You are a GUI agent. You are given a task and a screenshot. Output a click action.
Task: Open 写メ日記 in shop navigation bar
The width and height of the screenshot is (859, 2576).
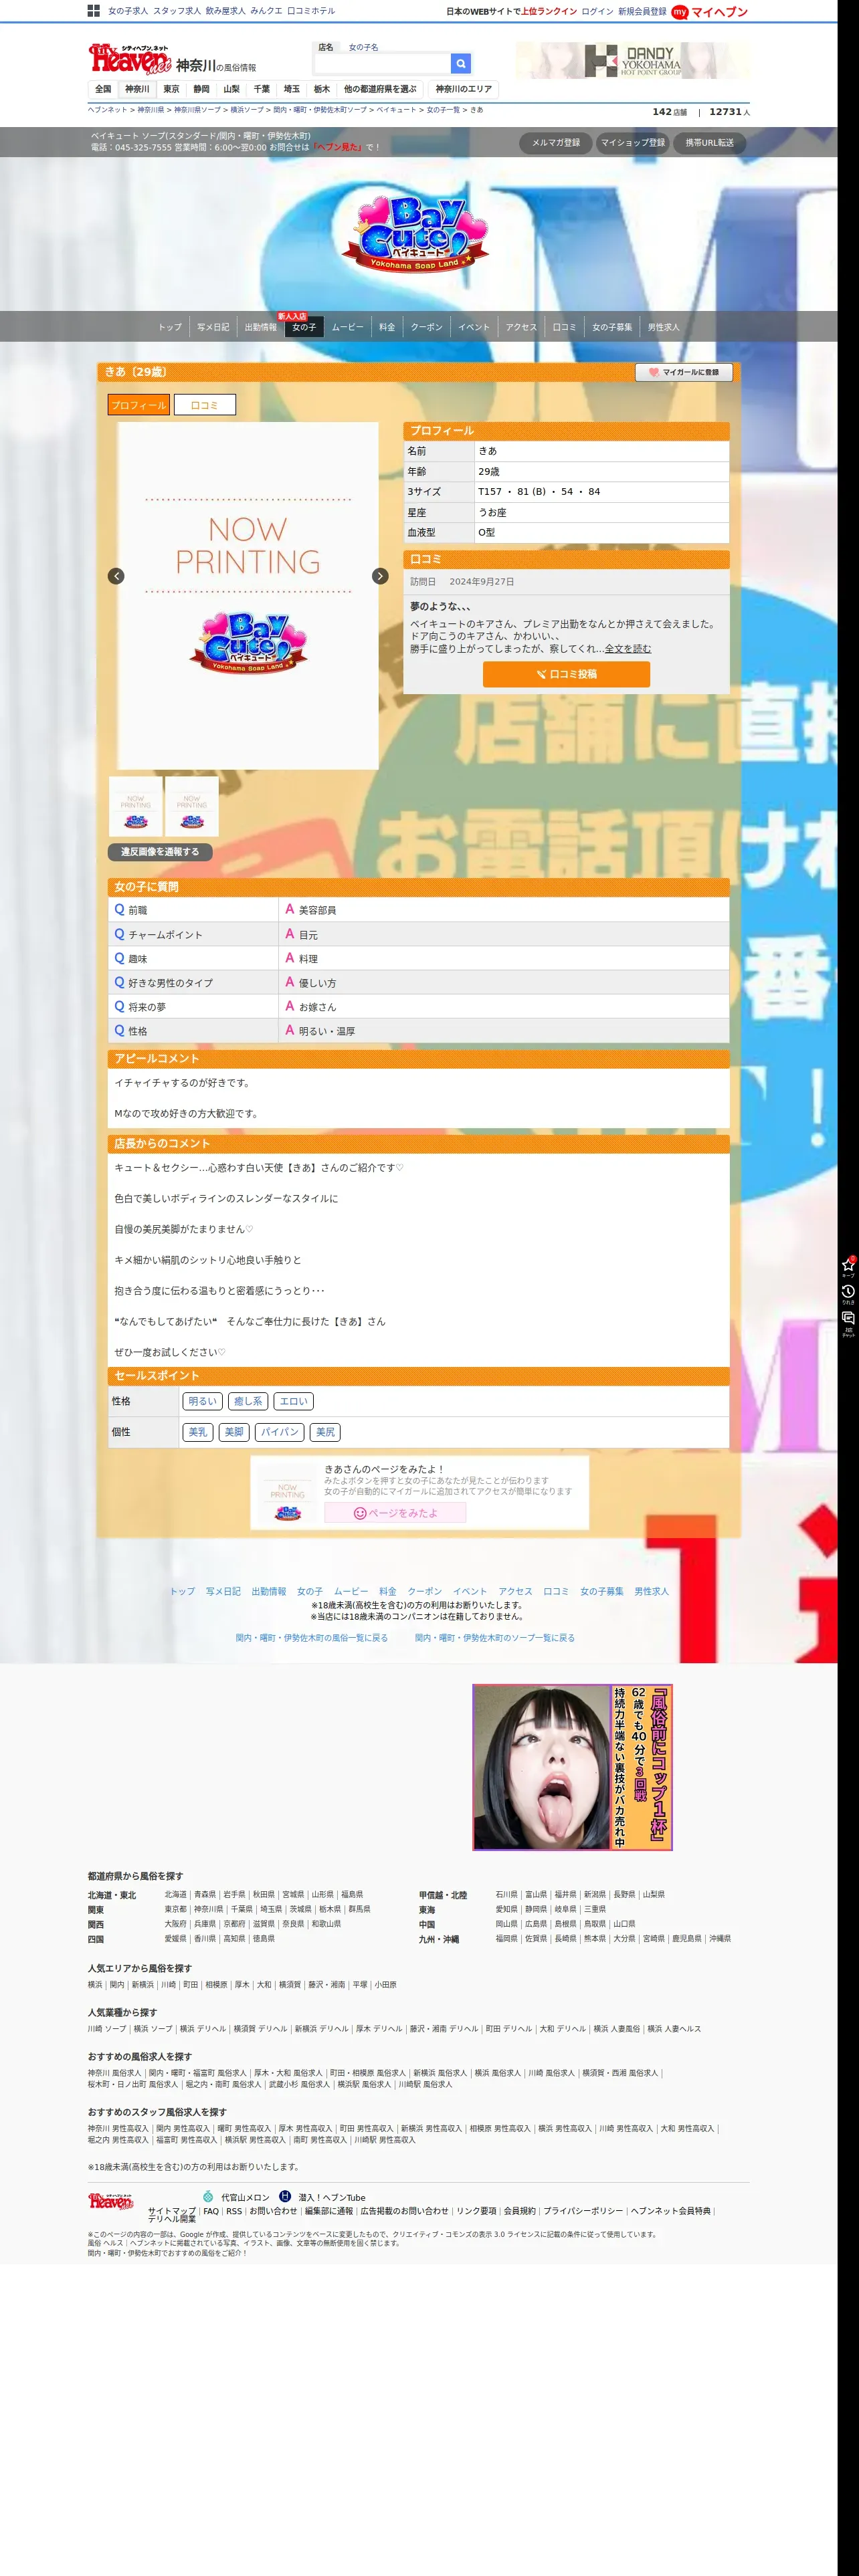coord(213,327)
